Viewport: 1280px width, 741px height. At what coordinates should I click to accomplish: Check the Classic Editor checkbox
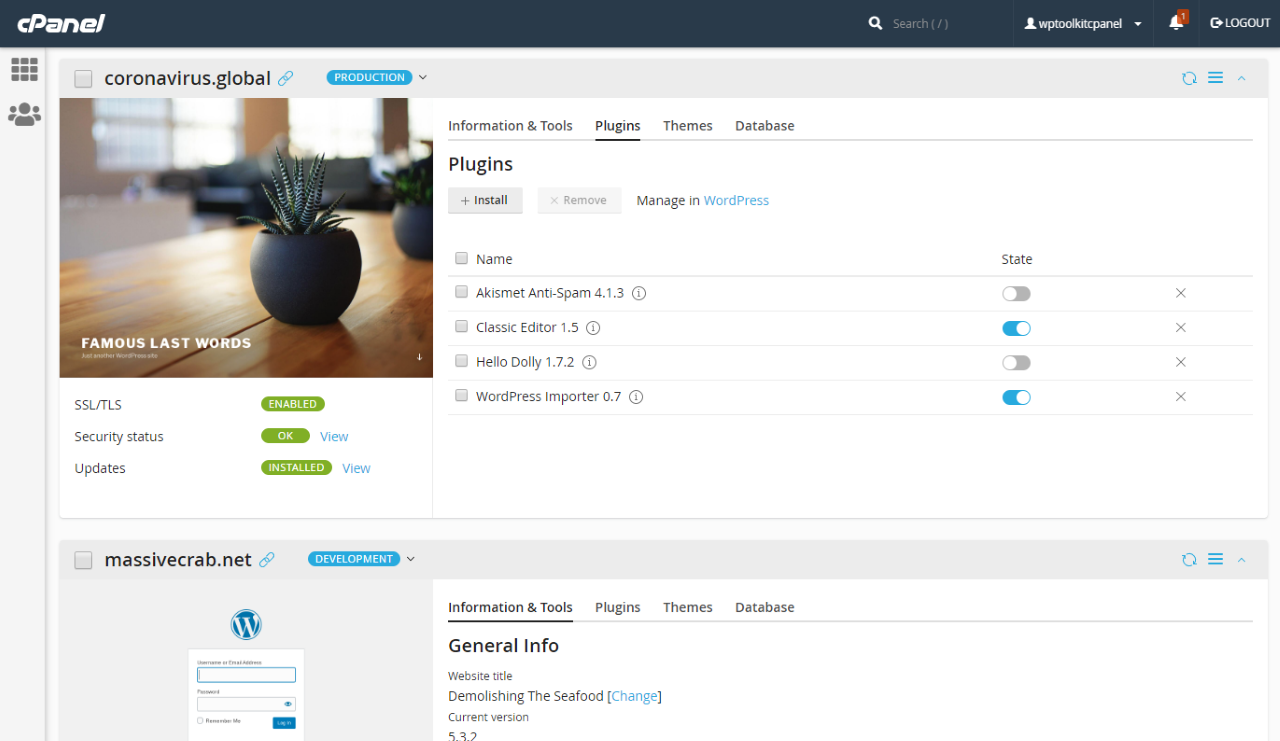coord(461,326)
